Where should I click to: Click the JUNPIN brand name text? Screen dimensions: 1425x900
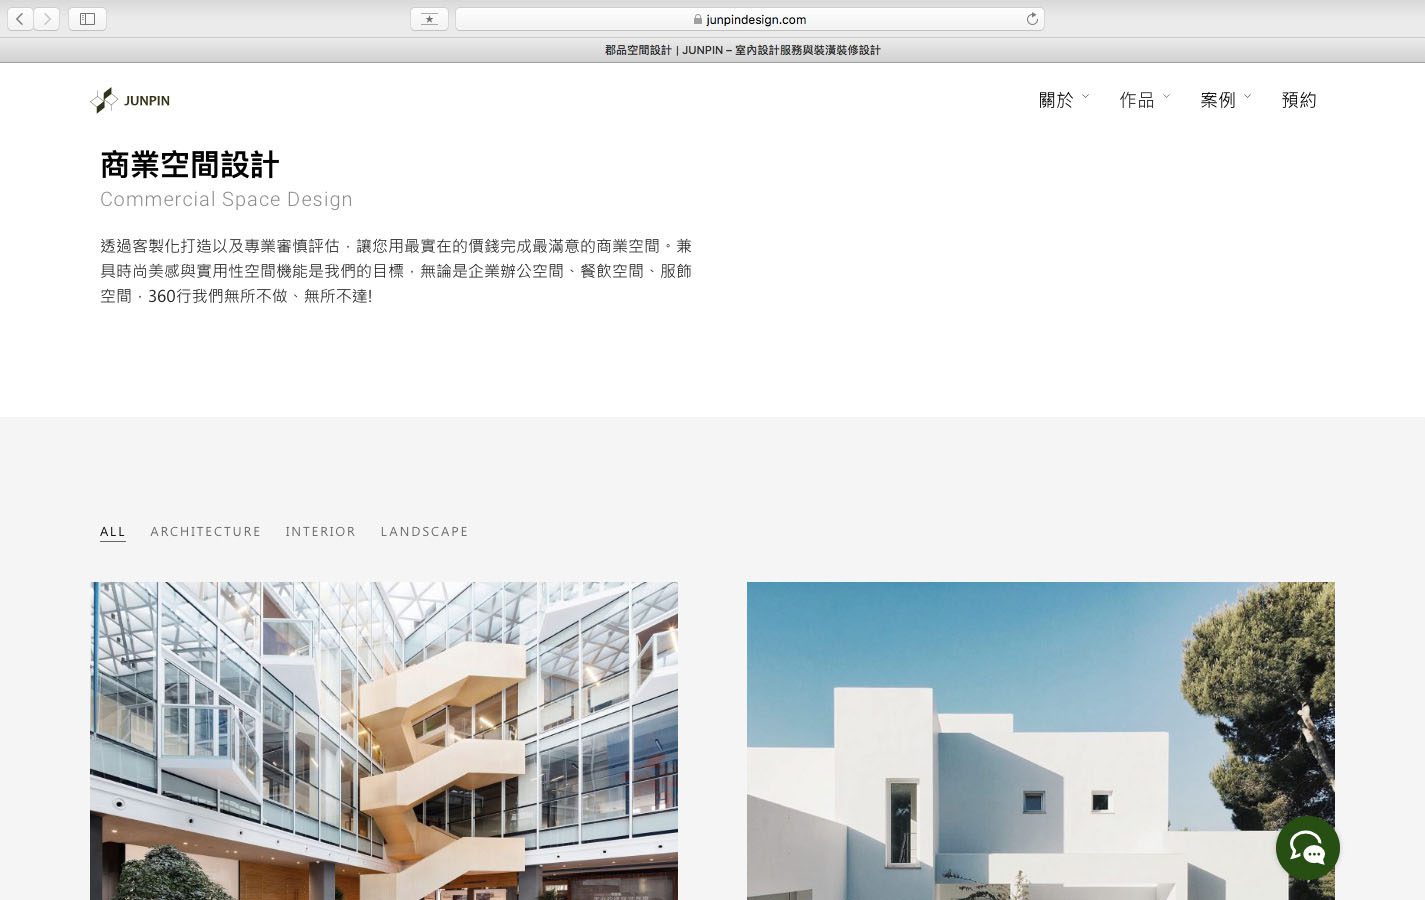[147, 101]
